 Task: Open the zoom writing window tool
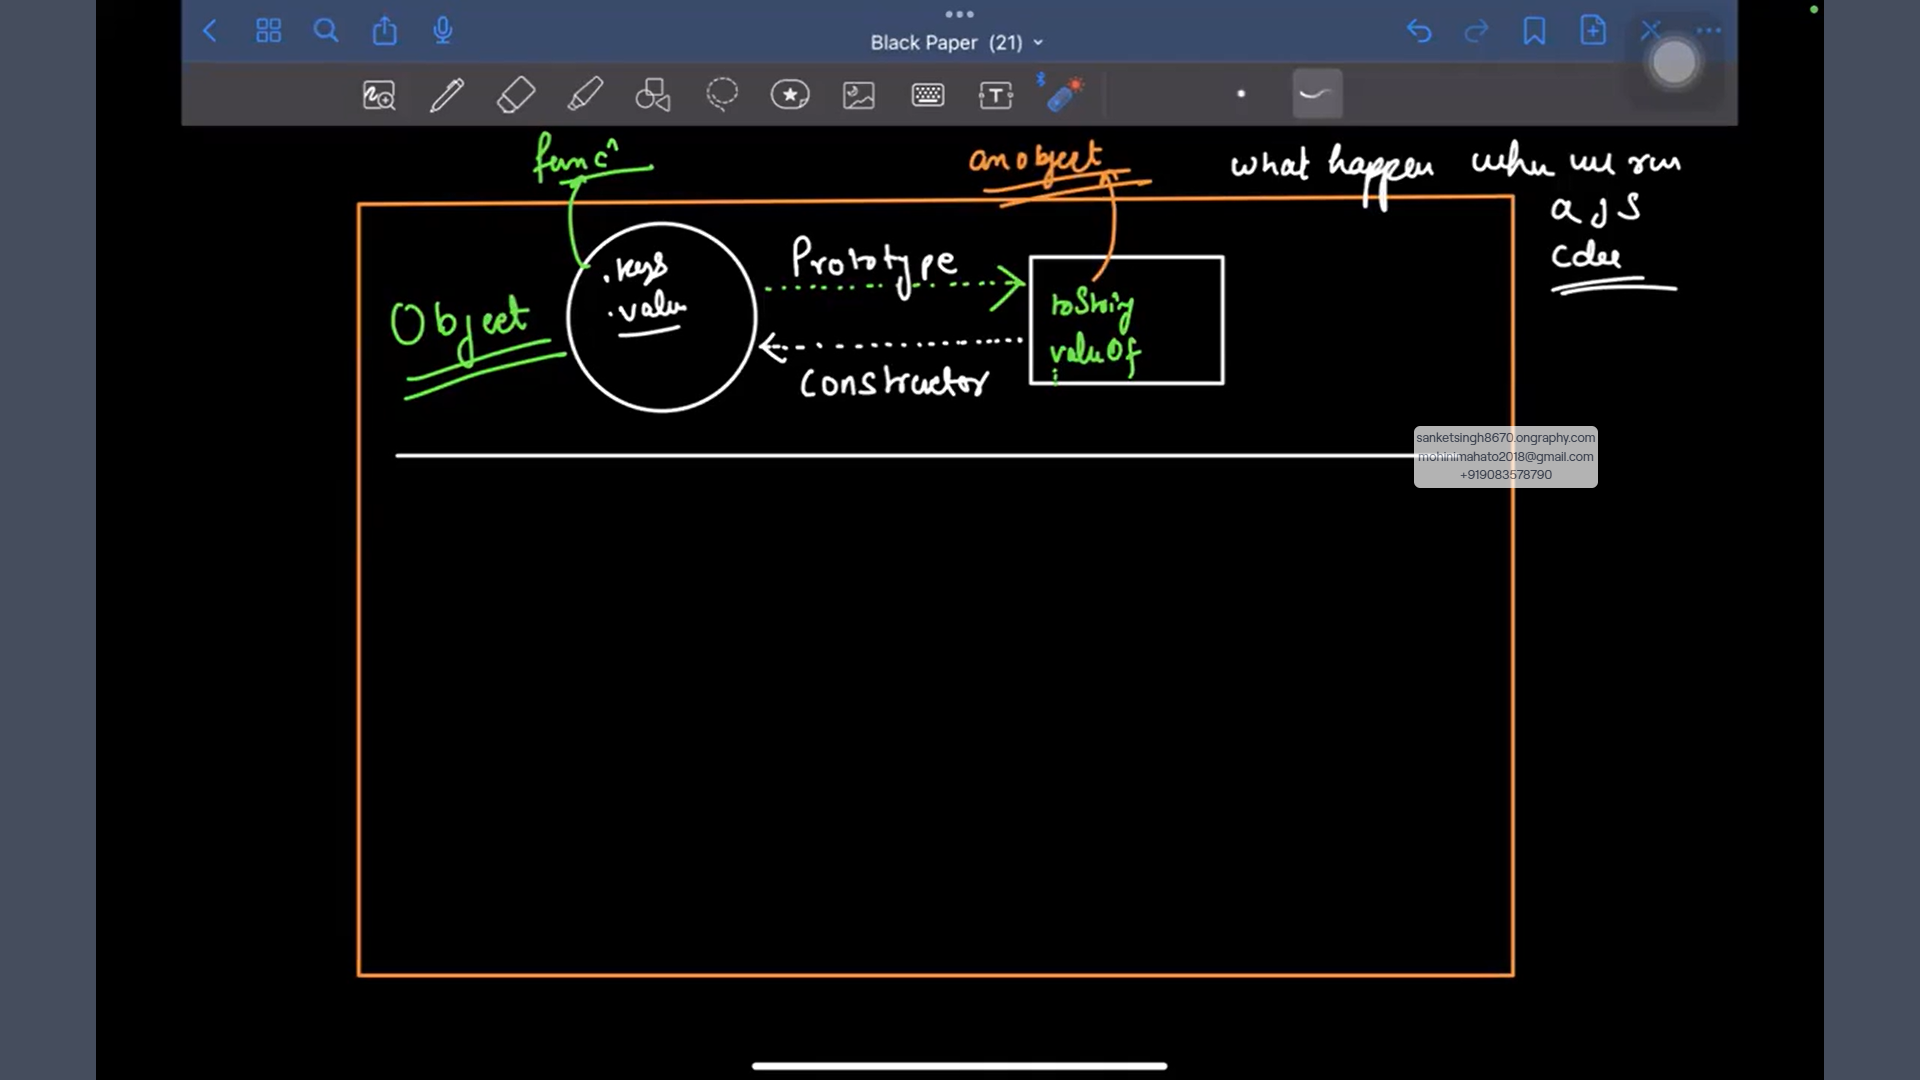pos(379,95)
